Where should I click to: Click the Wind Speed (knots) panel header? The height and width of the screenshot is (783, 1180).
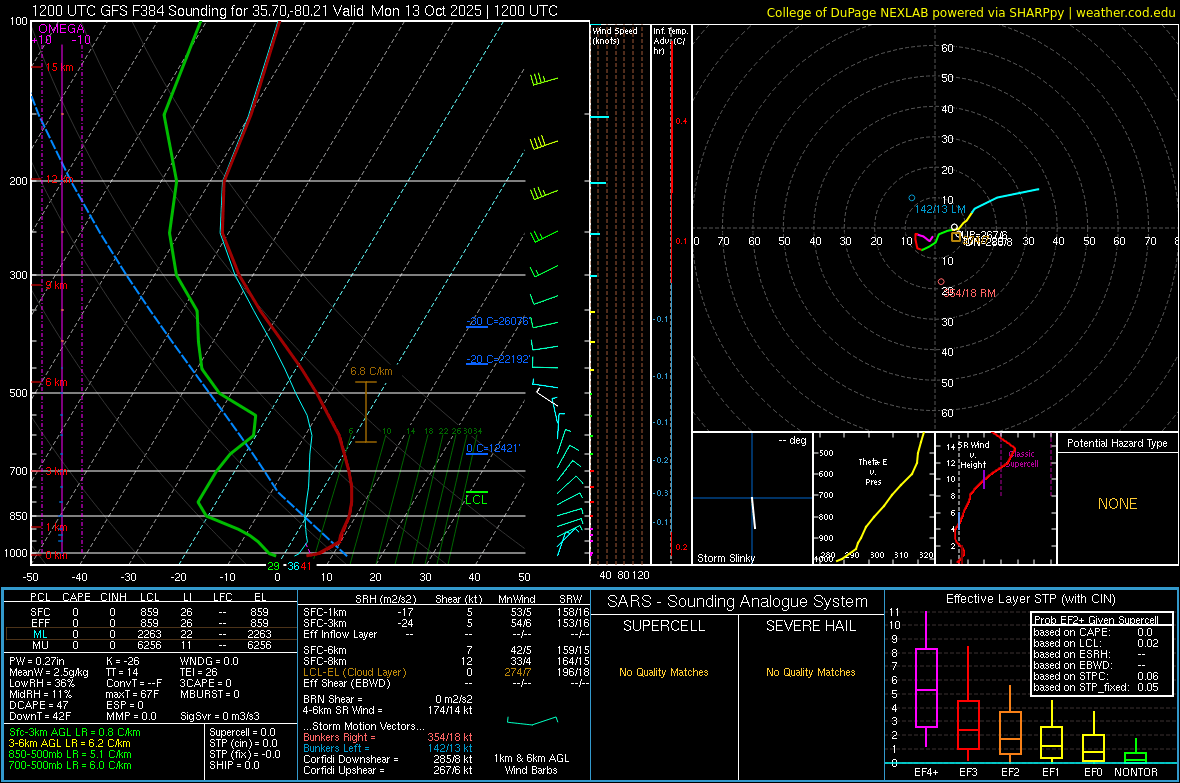[x=615, y=35]
